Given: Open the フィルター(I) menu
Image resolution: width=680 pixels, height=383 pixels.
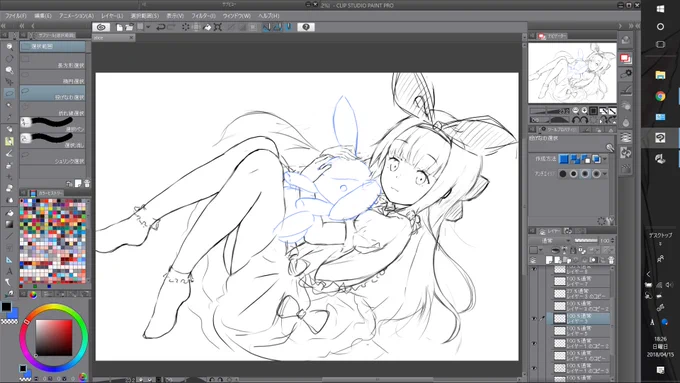Looking at the screenshot, I should click(203, 16).
